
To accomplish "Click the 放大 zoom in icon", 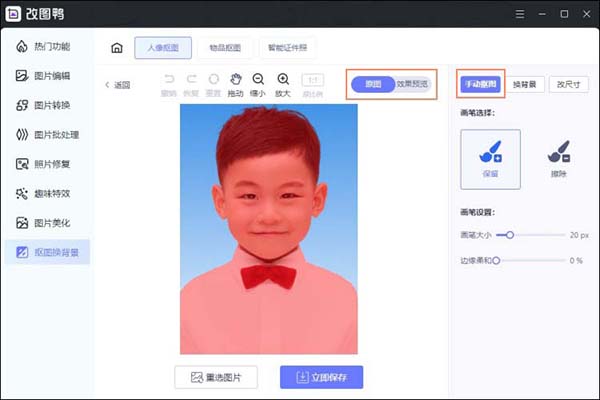I will 283,80.
